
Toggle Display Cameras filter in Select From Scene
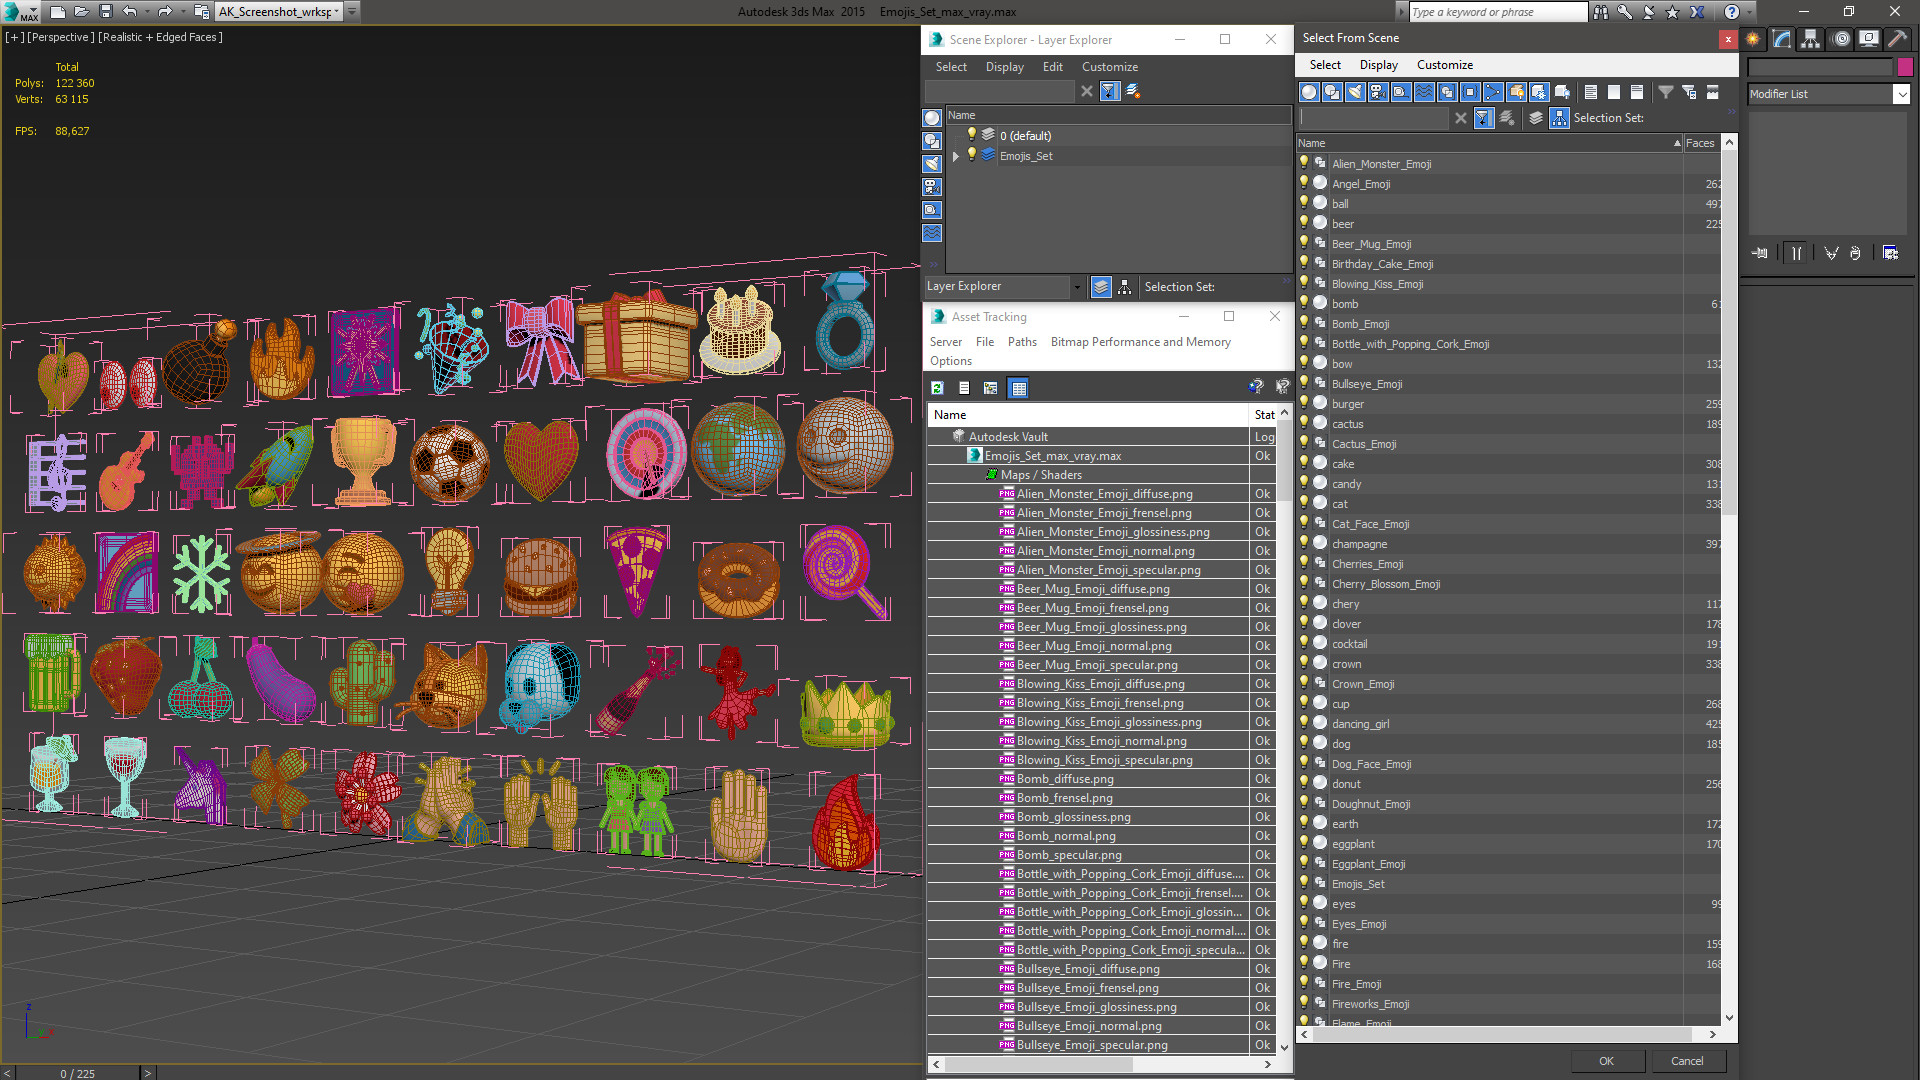[1378, 92]
